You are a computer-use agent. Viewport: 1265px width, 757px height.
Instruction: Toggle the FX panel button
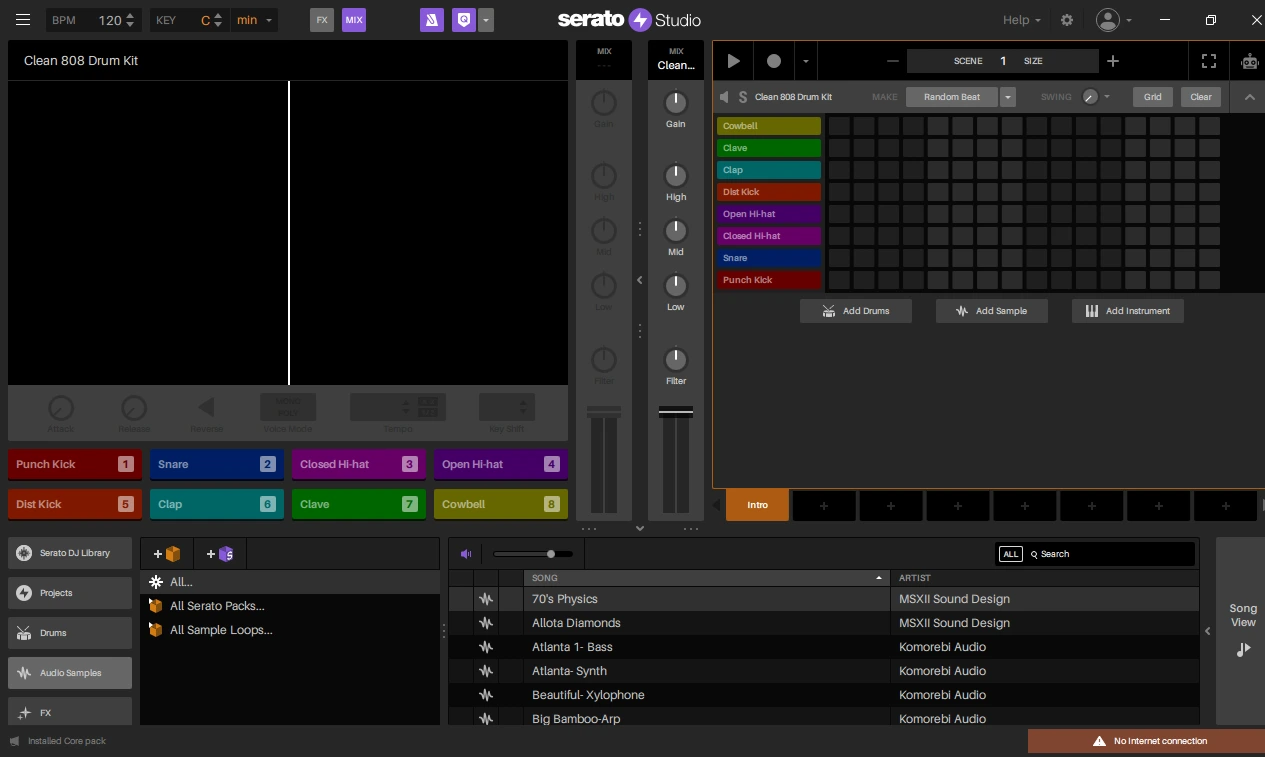click(322, 20)
